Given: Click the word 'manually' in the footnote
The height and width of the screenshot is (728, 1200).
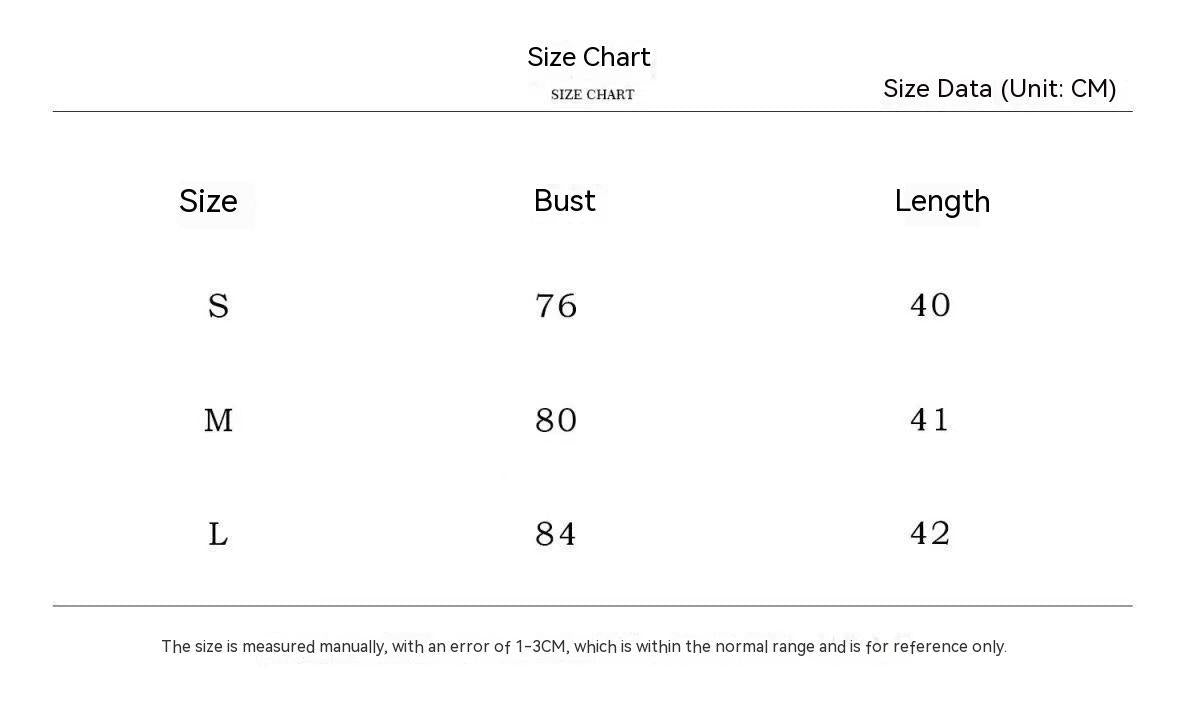Looking at the screenshot, I should tap(352, 647).
